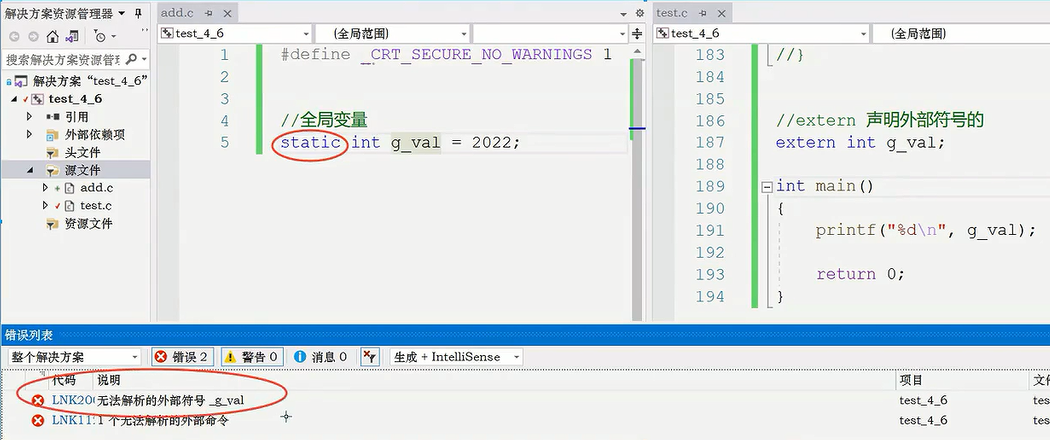Pin the test.c editor tab
The width and height of the screenshot is (1050, 440).
coord(702,13)
